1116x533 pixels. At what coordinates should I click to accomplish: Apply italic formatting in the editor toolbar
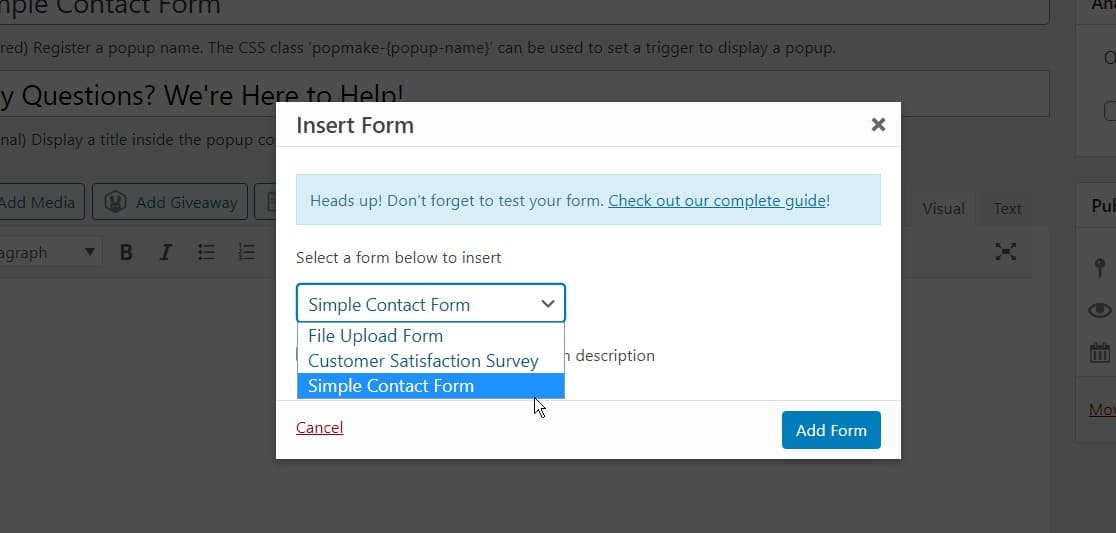[165, 252]
